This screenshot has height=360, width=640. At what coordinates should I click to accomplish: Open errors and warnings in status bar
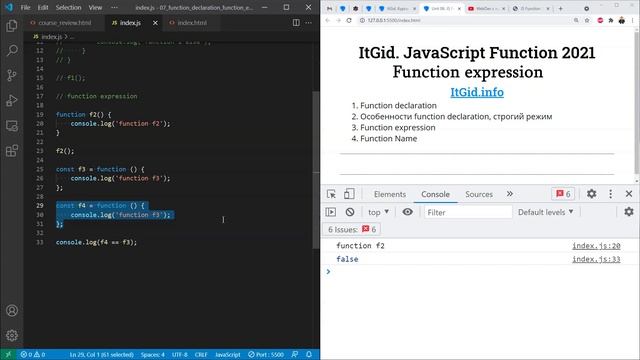(33, 354)
